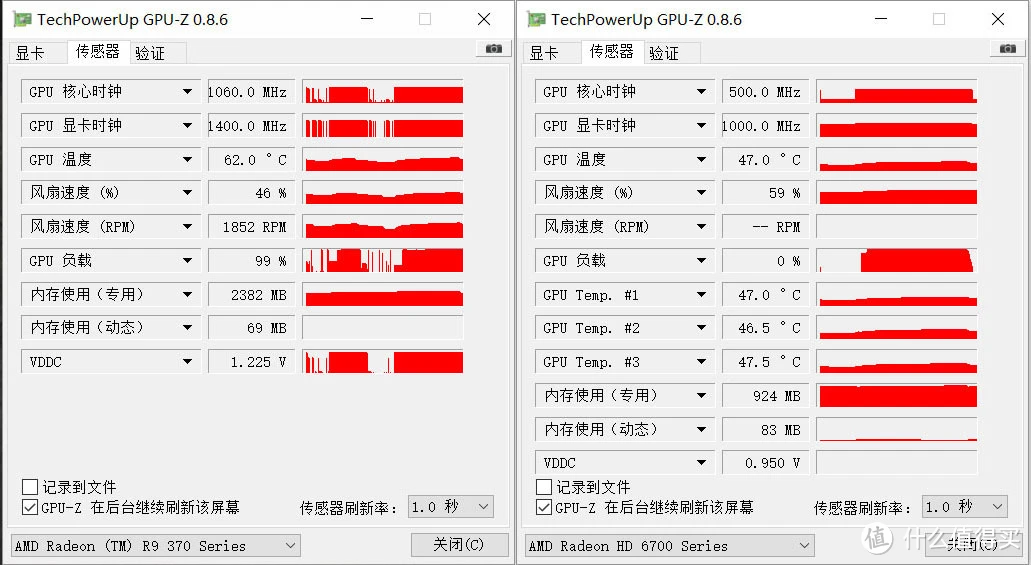The image size is (1031, 565).
Task: Click 1.225 V VDDC value
Action: (252, 362)
